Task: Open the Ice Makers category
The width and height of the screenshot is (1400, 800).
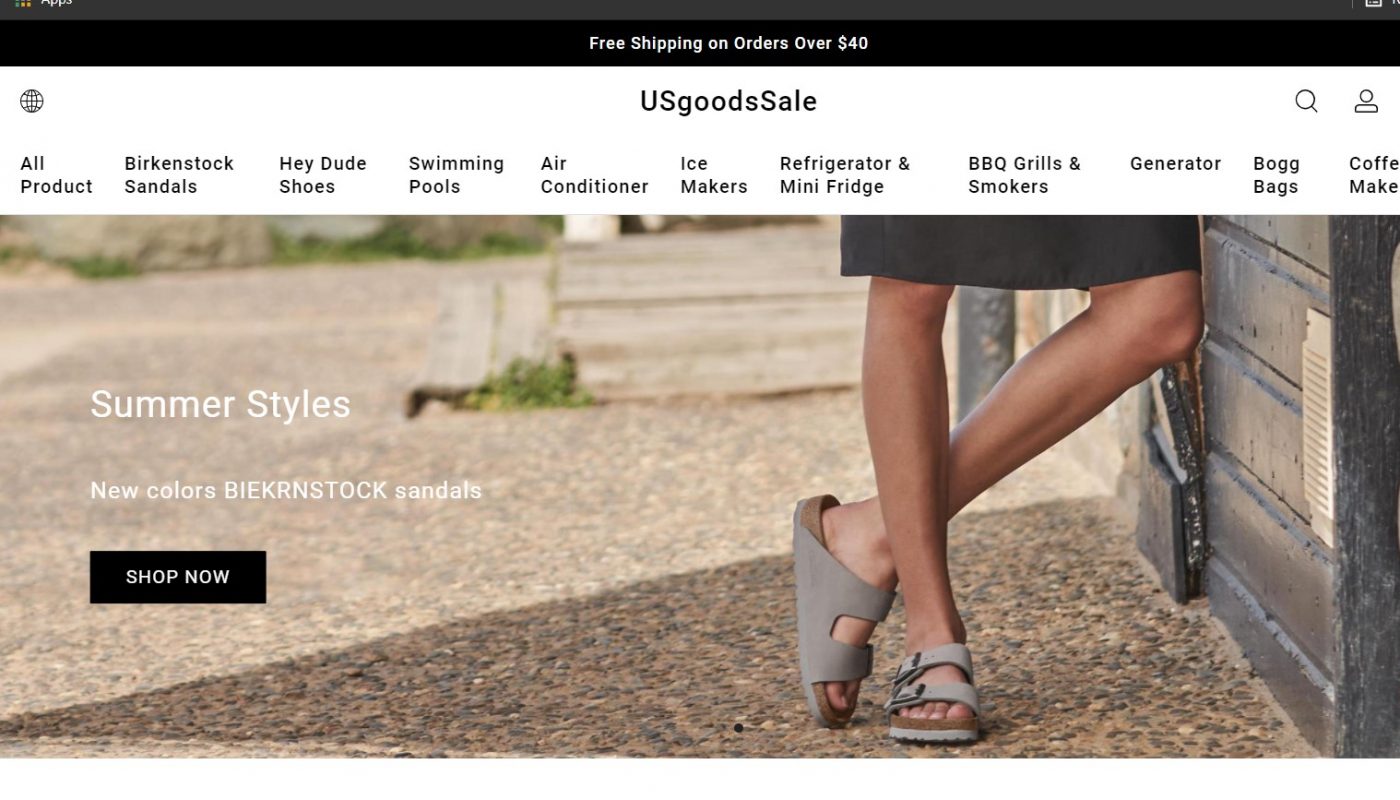Action: [x=714, y=175]
